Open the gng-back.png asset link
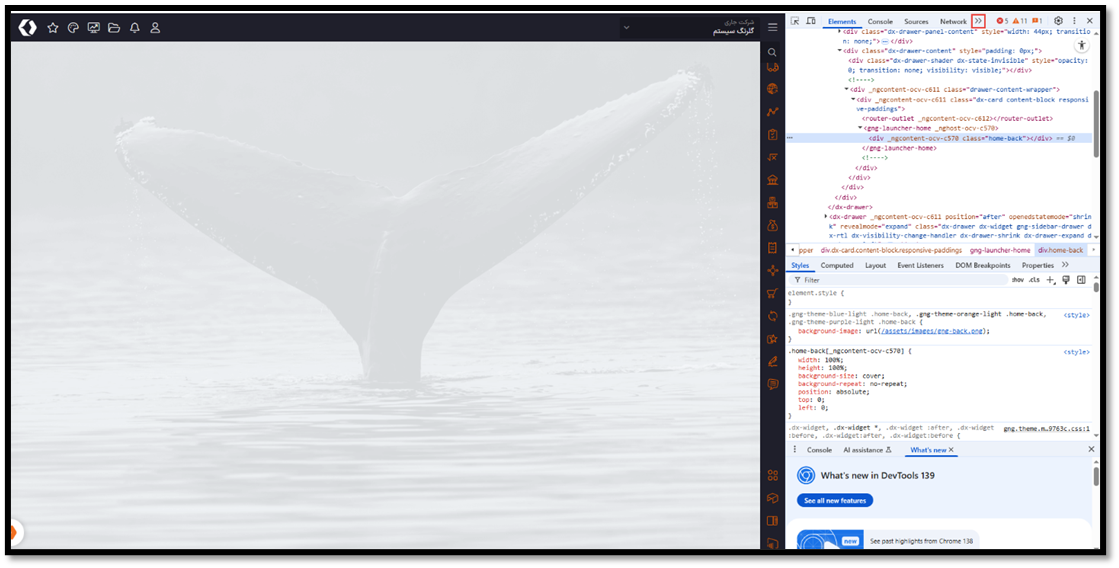1119x568 pixels. click(x=948, y=330)
